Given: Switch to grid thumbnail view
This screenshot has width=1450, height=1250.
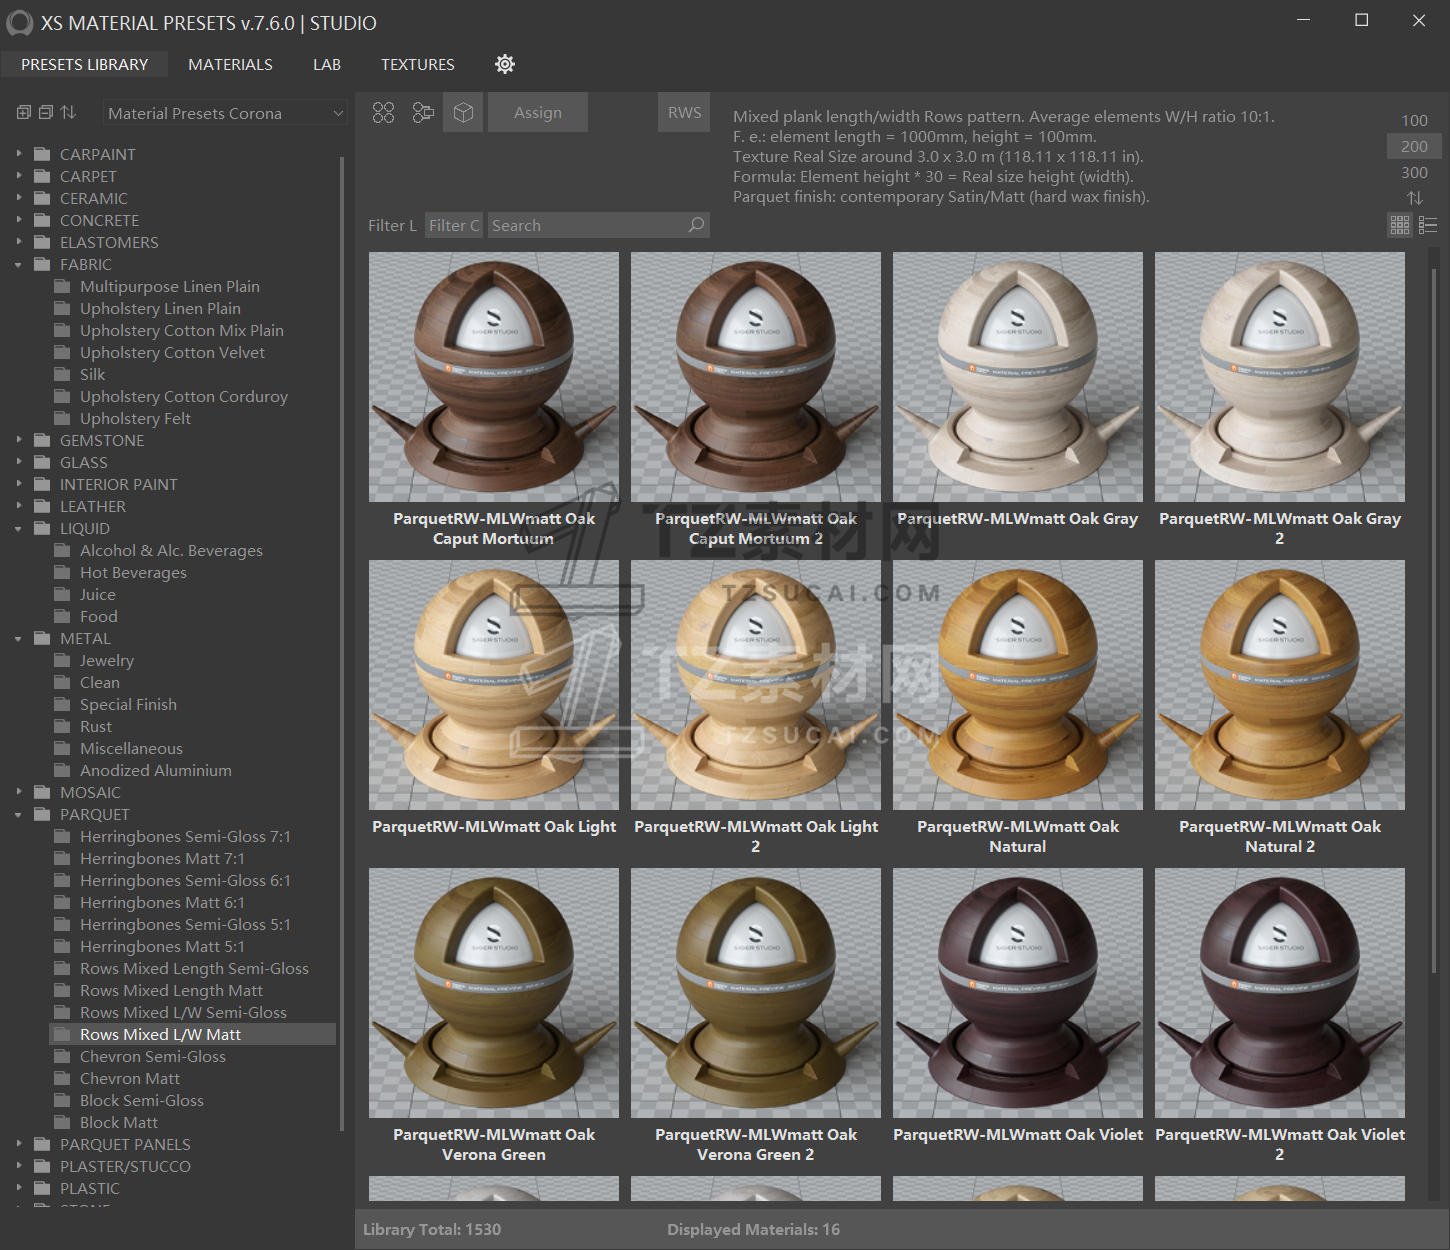Looking at the screenshot, I should [x=1400, y=225].
